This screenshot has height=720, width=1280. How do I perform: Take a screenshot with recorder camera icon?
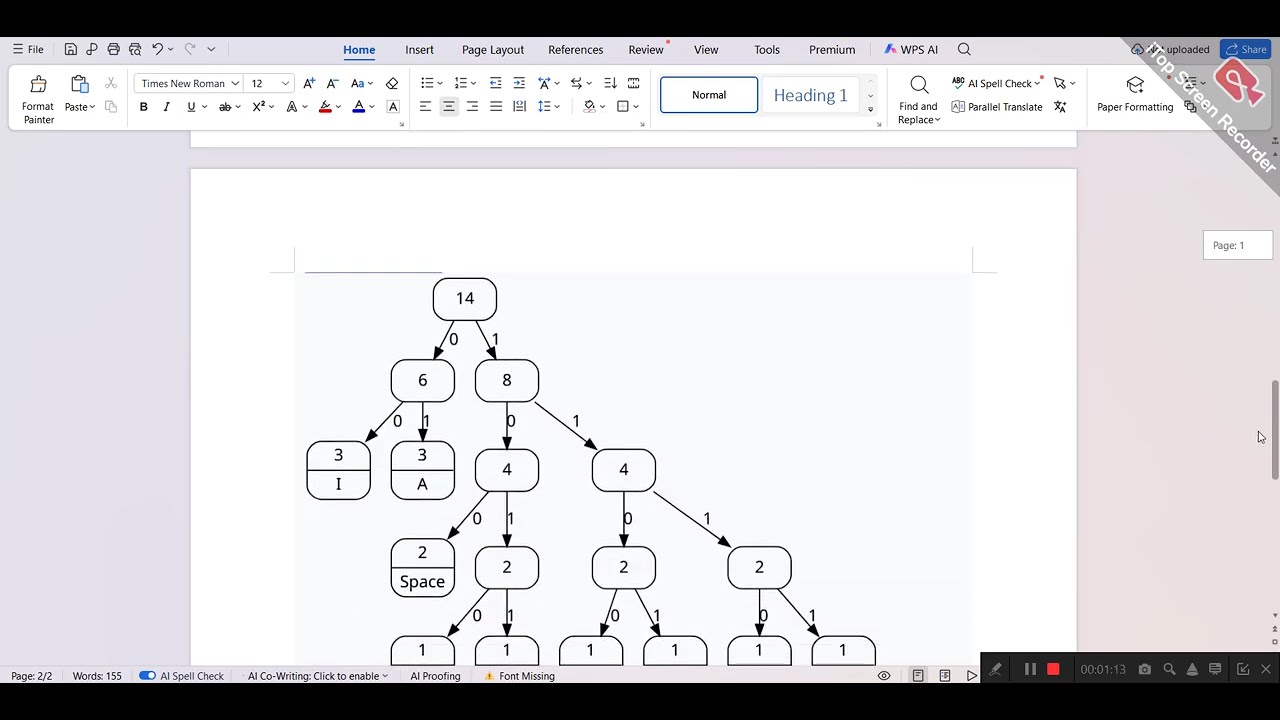(x=1145, y=669)
